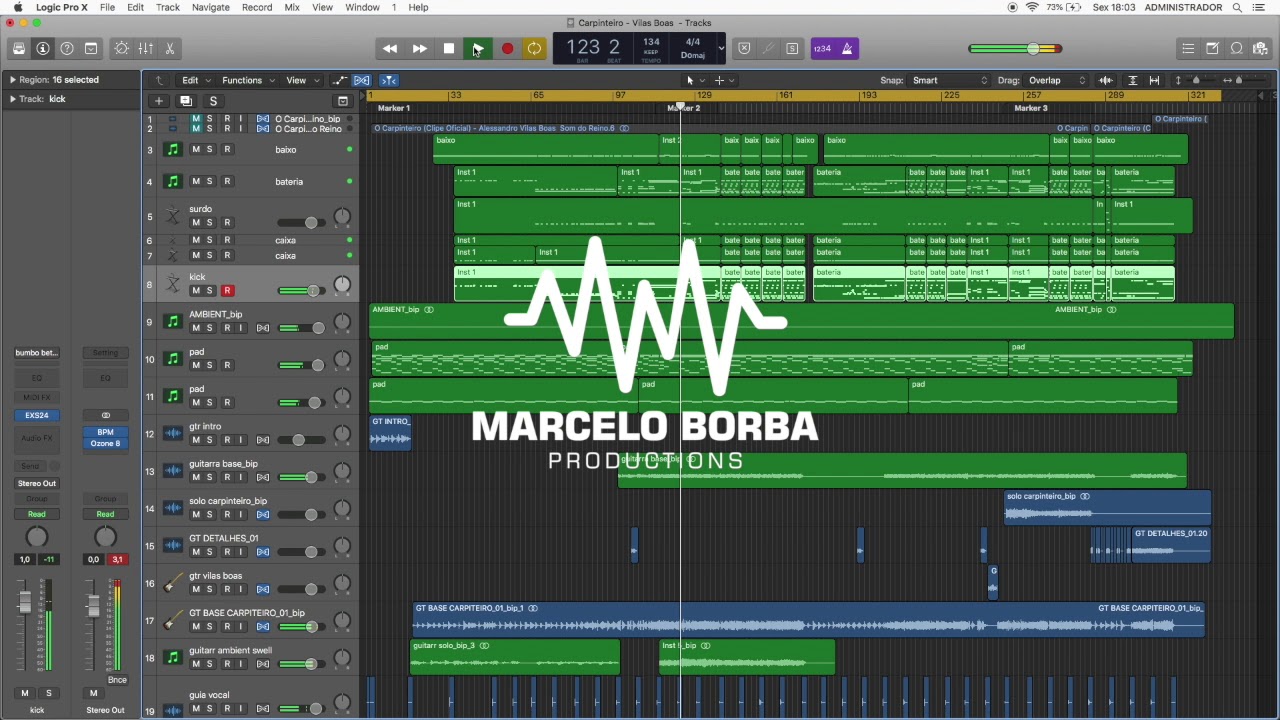This screenshot has height=720, width=1280.
Task: Open the Track menu
Action: pos(168,7)
